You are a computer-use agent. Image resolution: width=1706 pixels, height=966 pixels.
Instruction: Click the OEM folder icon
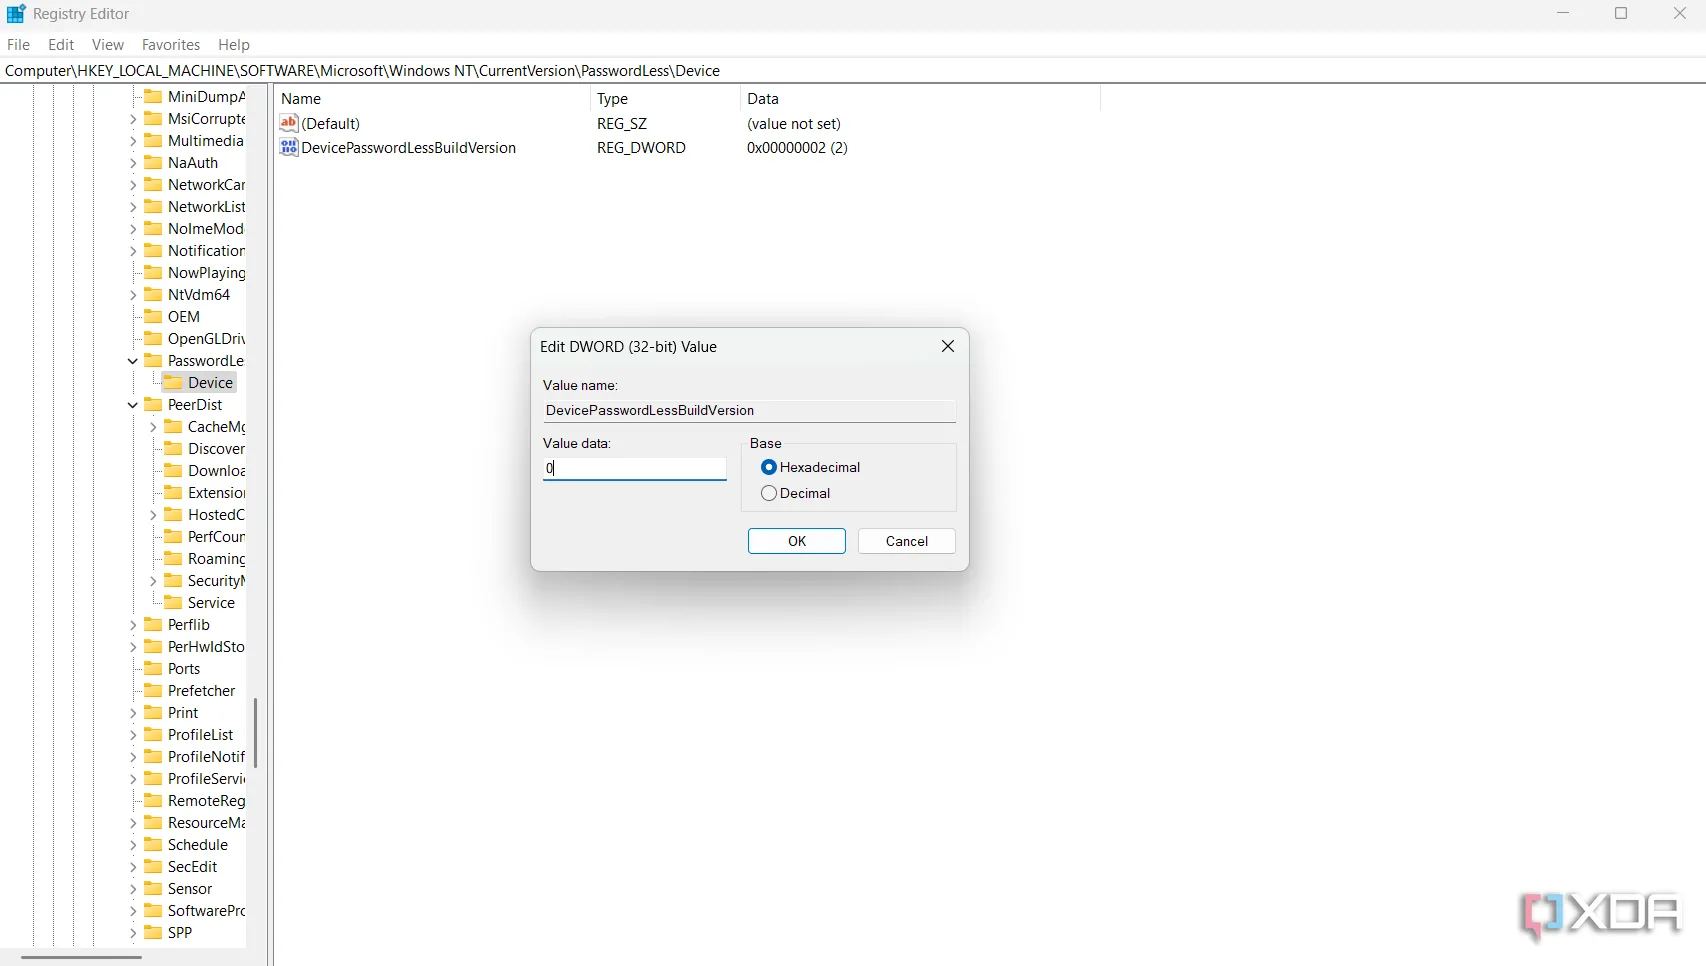tap(153, 317)
